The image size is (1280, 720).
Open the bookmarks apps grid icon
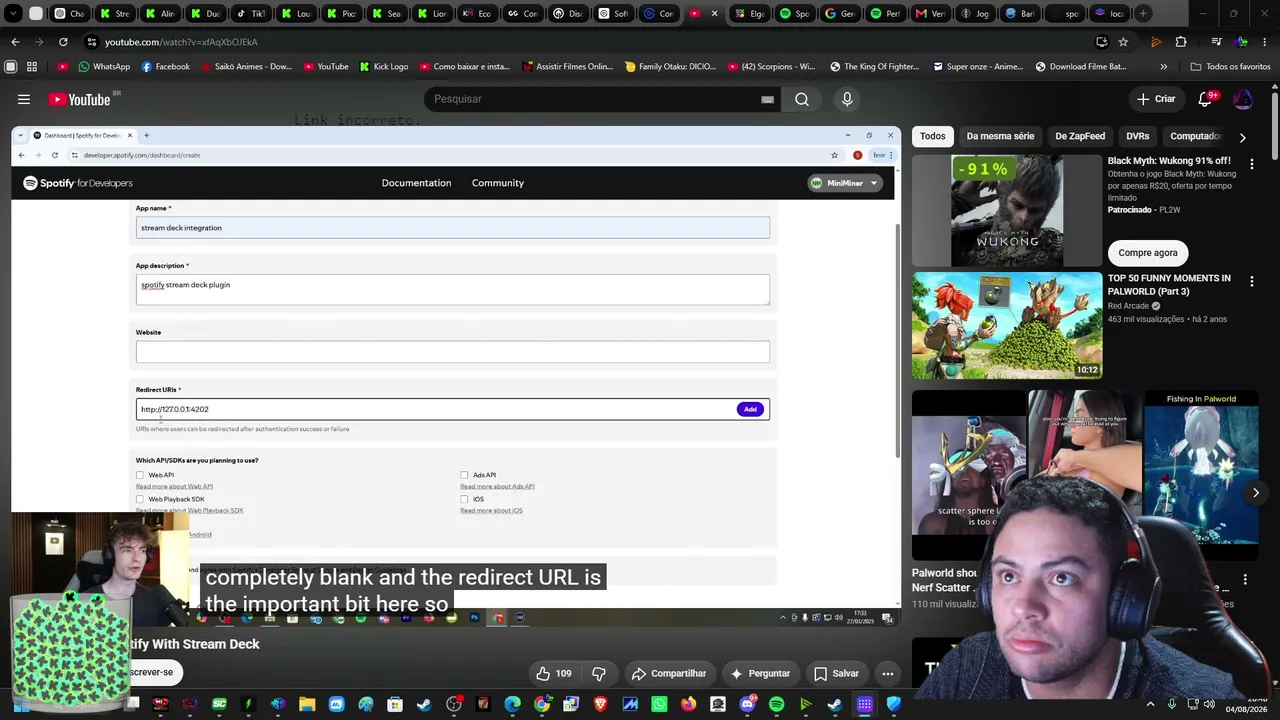(x=32, y=67)
